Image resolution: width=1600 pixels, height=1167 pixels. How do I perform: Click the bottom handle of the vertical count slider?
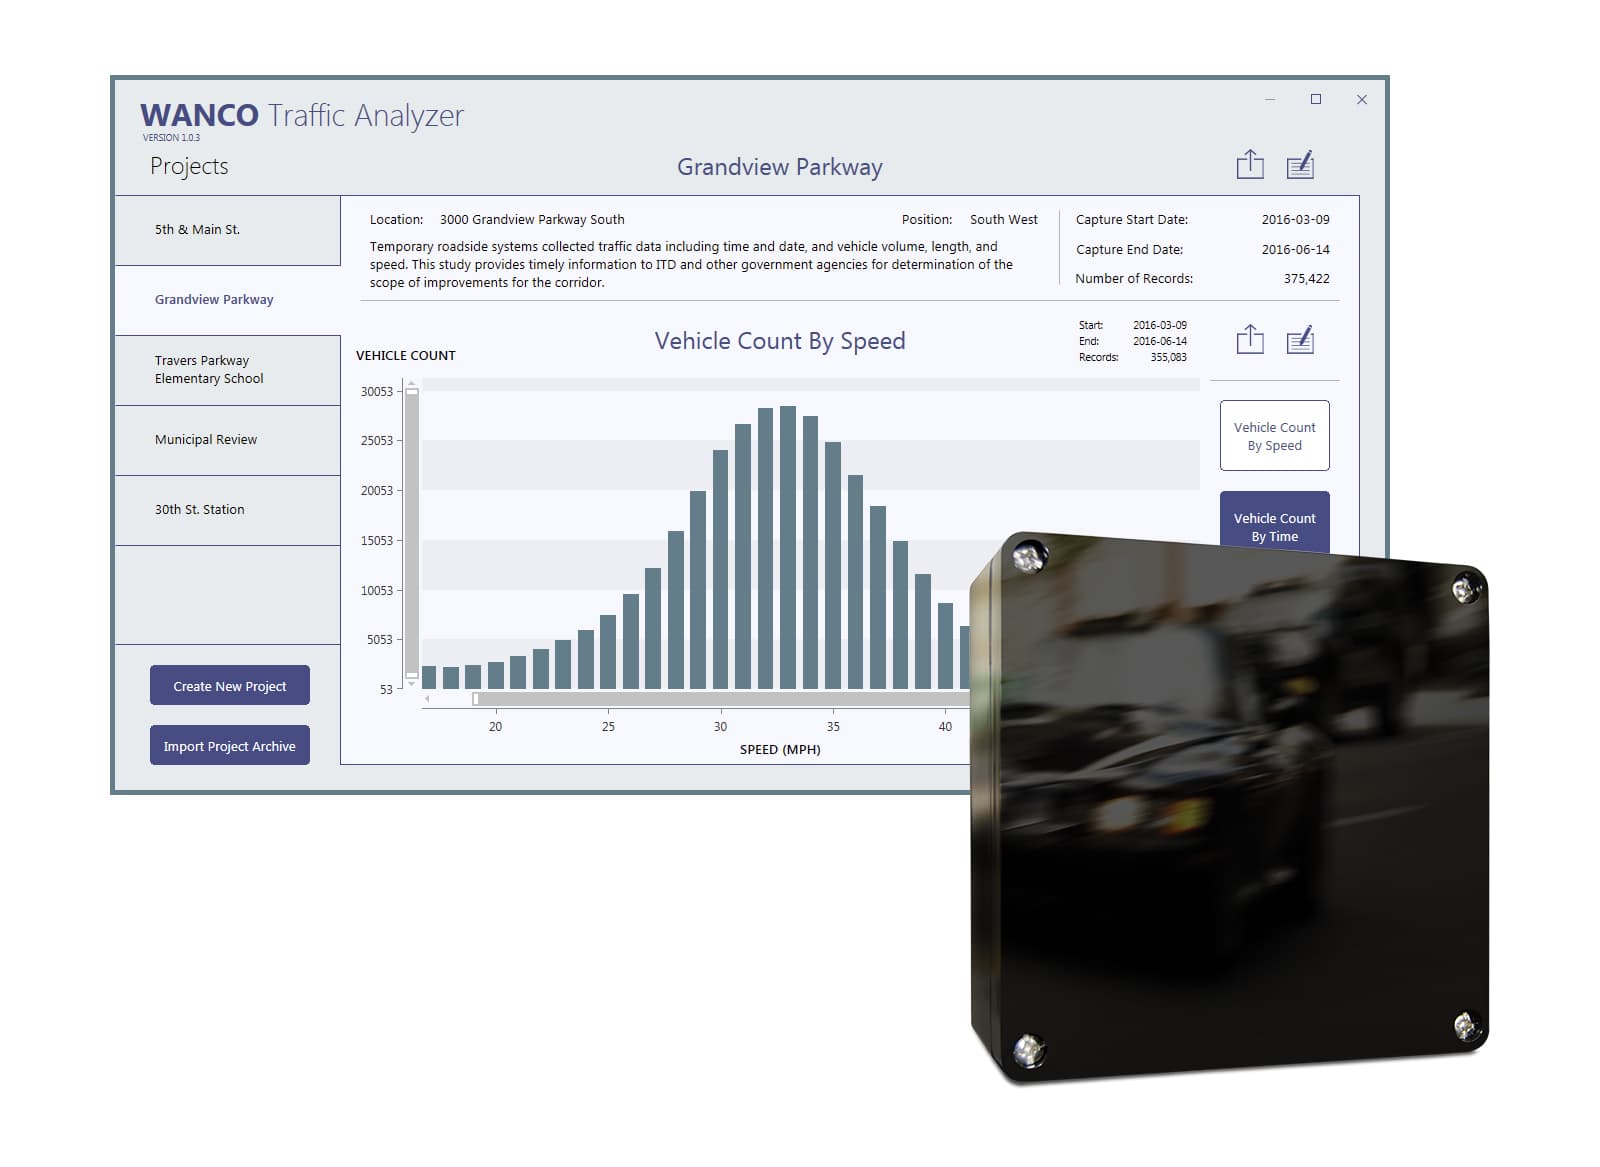point(412,676)
